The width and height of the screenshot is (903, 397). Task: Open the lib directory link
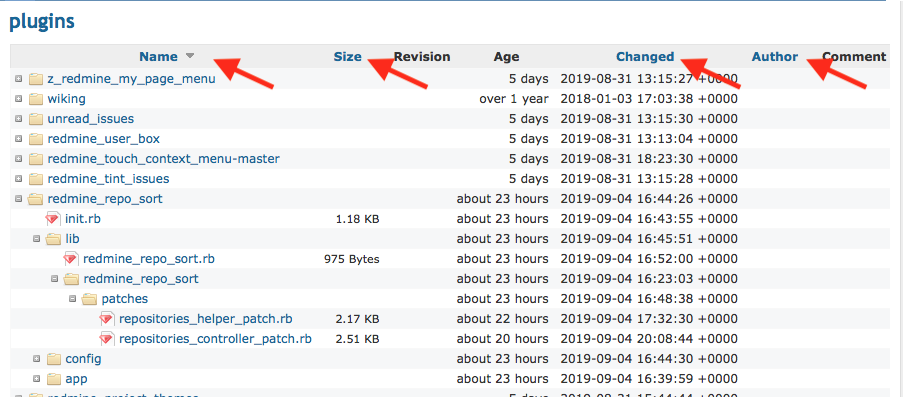coord(72,239)
